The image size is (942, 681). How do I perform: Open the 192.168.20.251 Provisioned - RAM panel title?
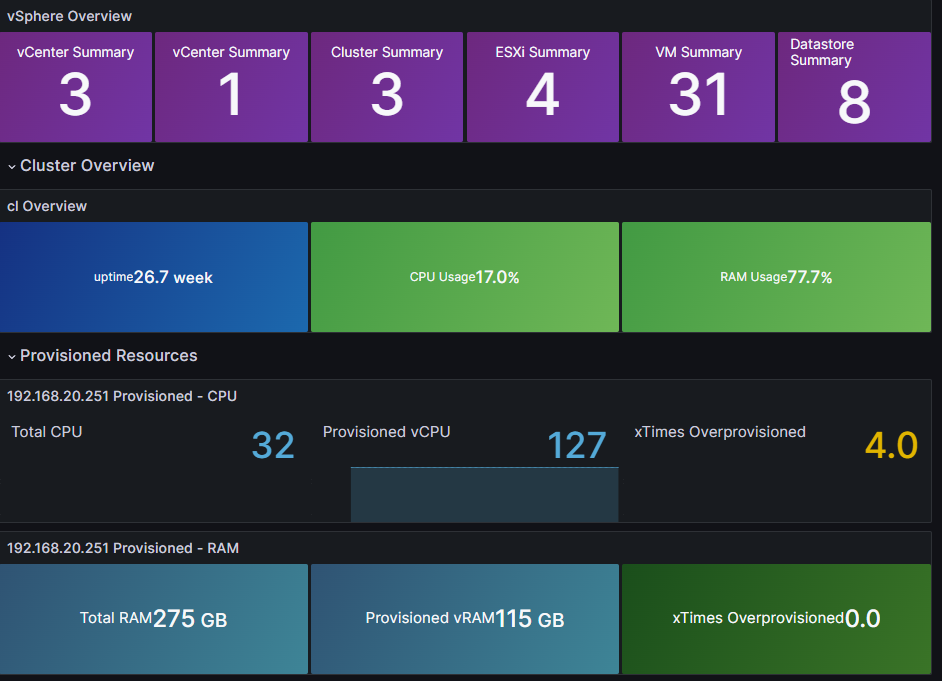tap(123, 548)
